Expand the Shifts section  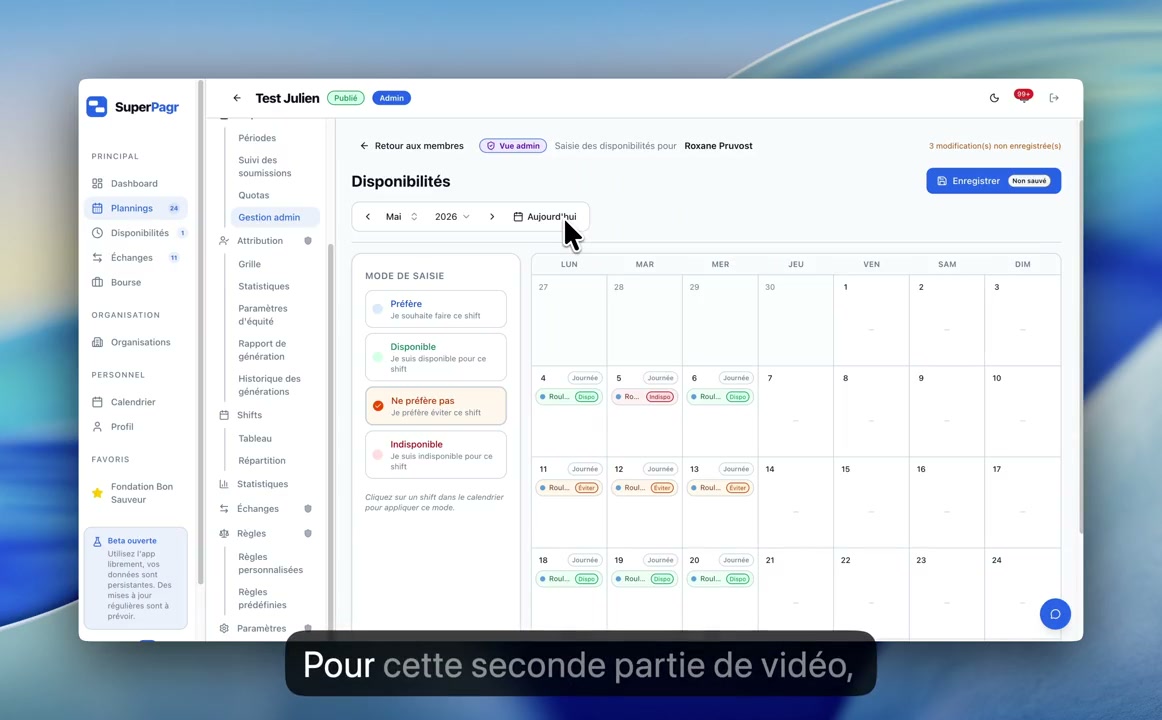(250, 416)
